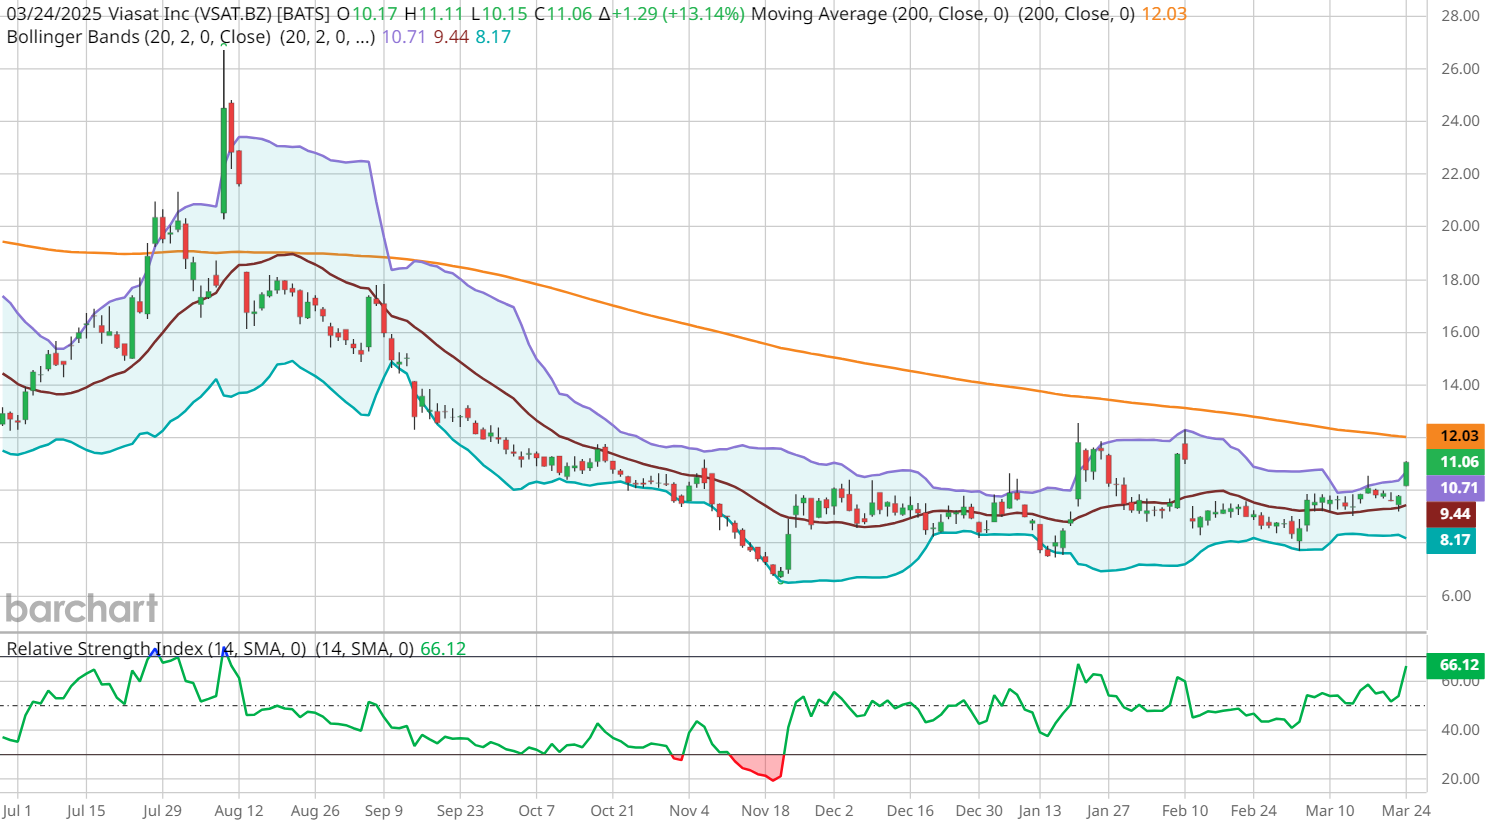
Task: Click the orange 12.03 value in the header legend
Action: 1164,14
